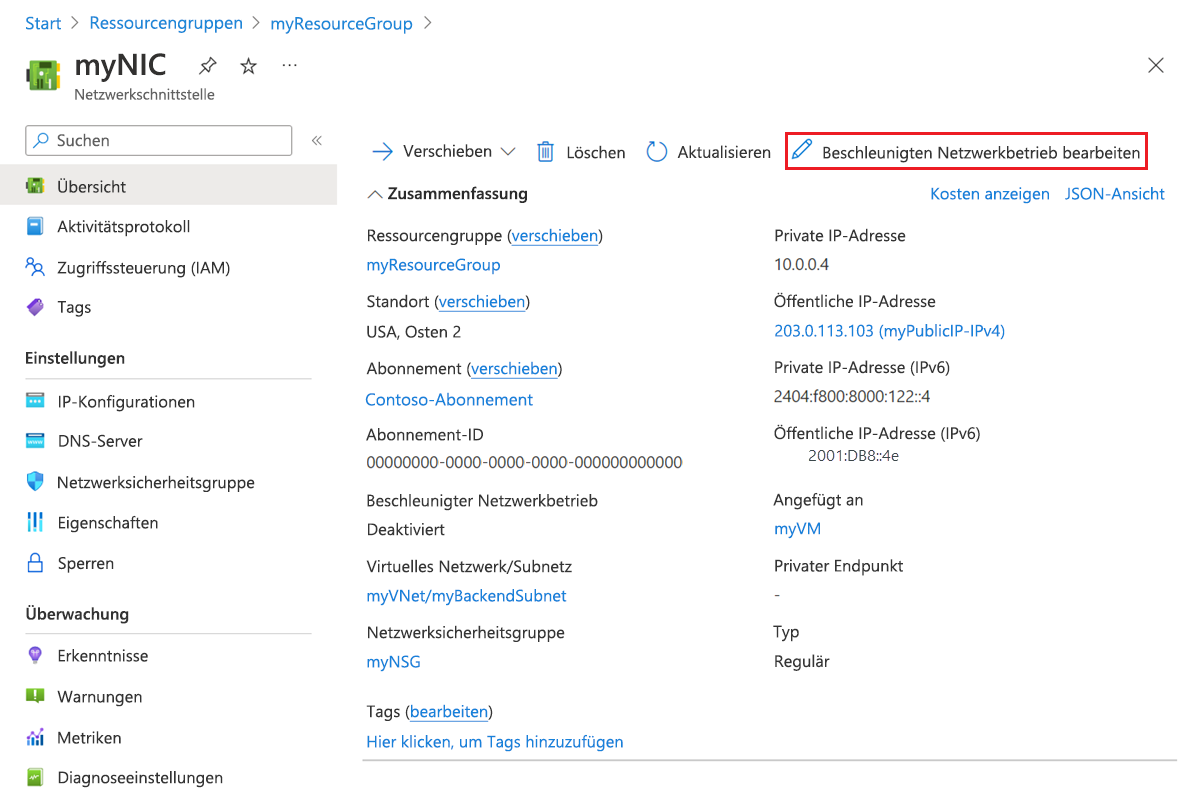The image size is (1200, 811).
Task: Collapse the sidebar with the double chevron
Action: [x=317, y=140]
